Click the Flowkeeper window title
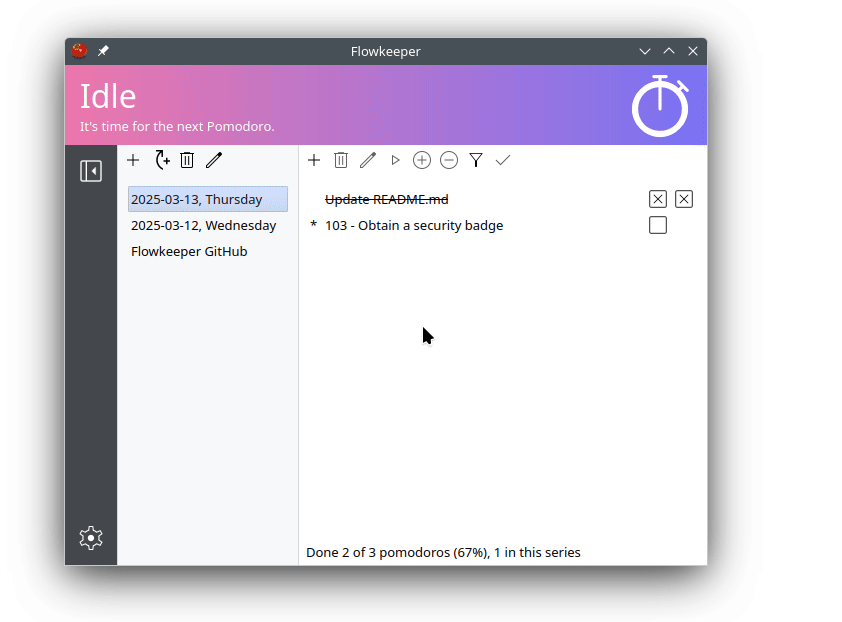The height and width of the screenshot is (622, 842). click(386, 52)
